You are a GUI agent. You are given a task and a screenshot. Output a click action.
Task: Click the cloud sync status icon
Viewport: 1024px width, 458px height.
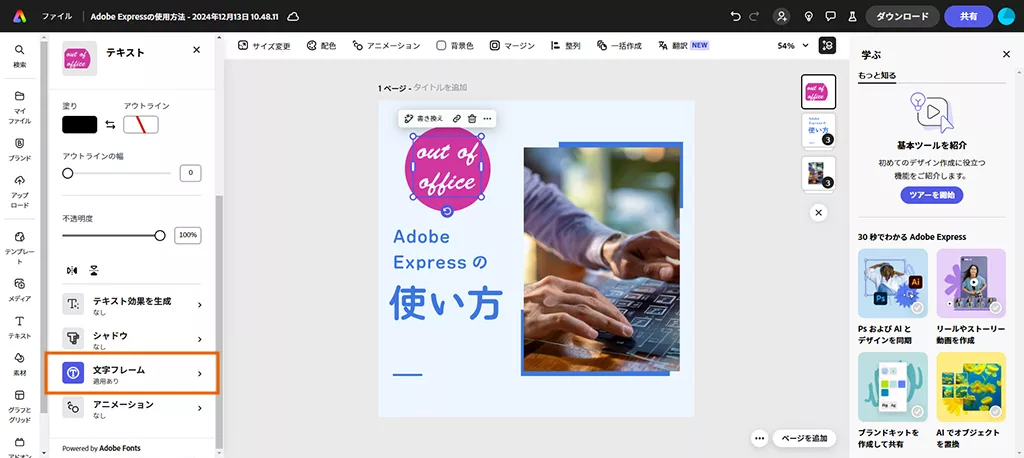293,16
